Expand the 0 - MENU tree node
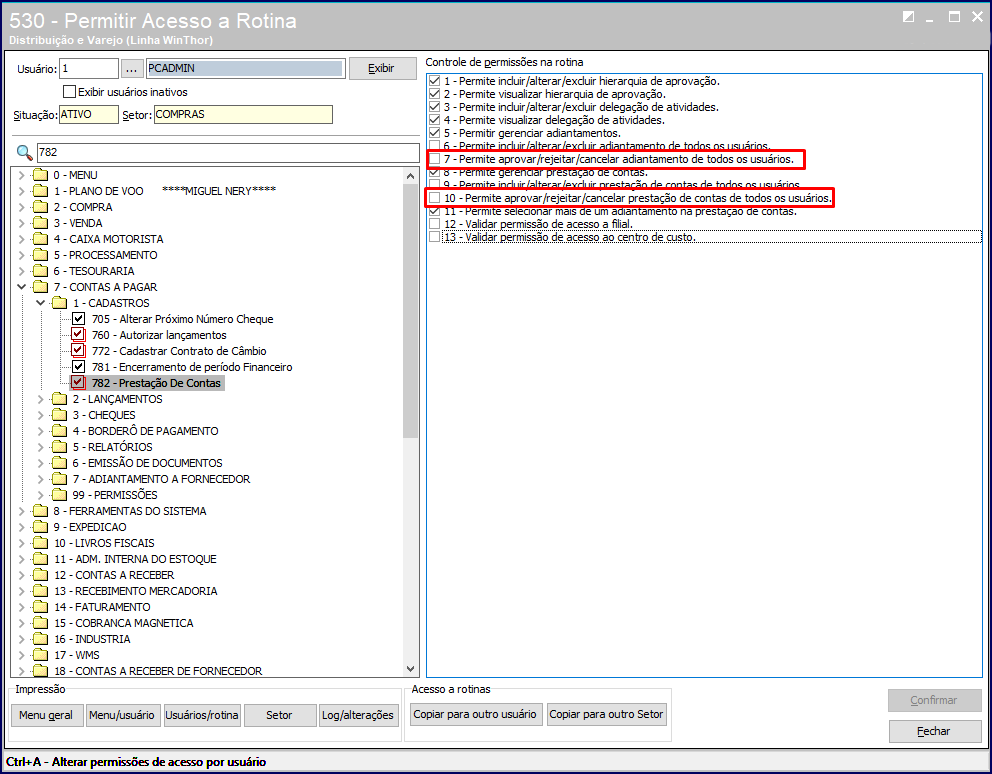The image size is (992, 774). [x=22, y=175]
